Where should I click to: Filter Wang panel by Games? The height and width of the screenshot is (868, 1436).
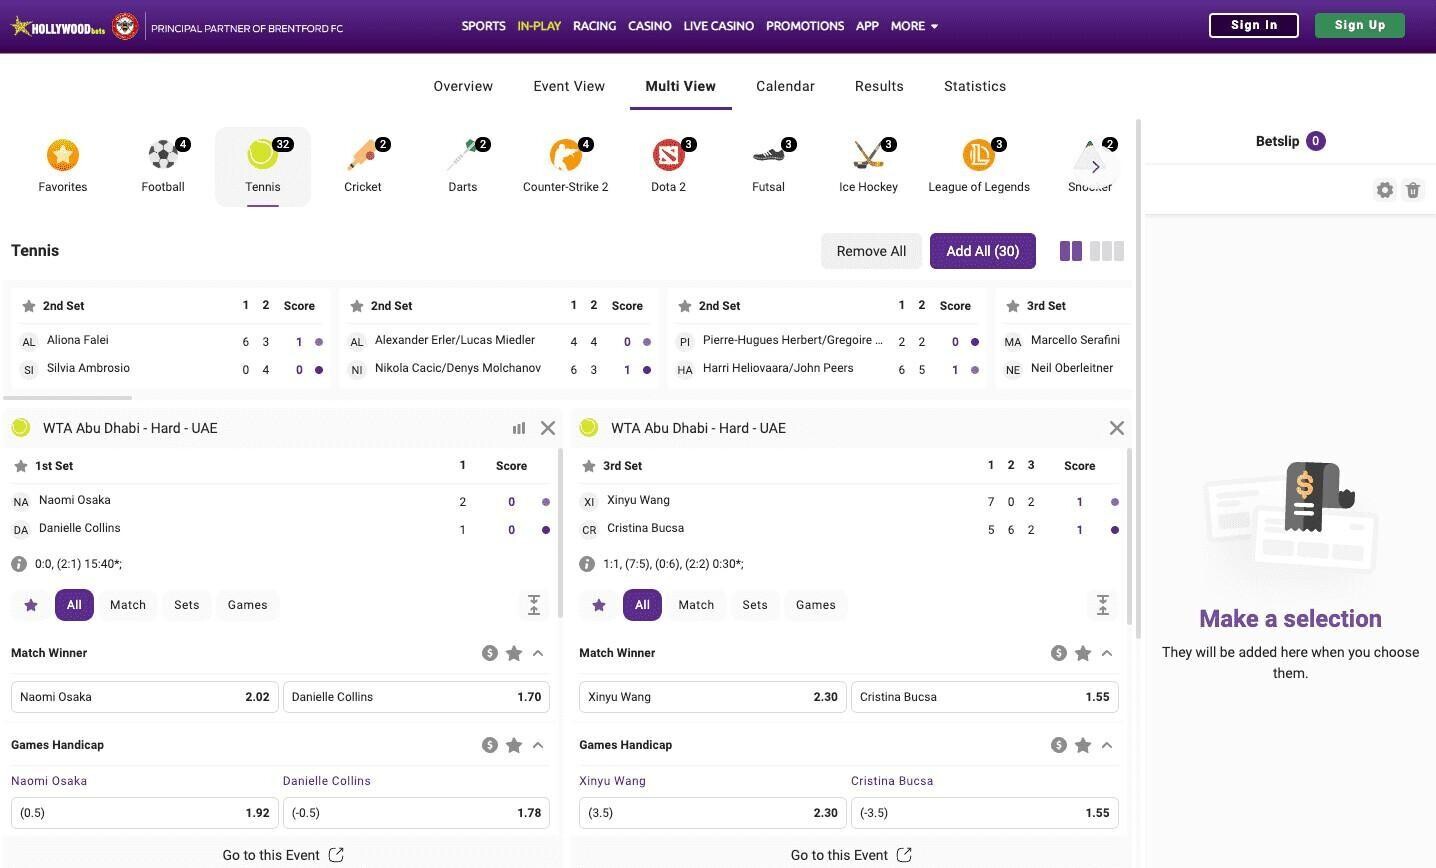816,605
